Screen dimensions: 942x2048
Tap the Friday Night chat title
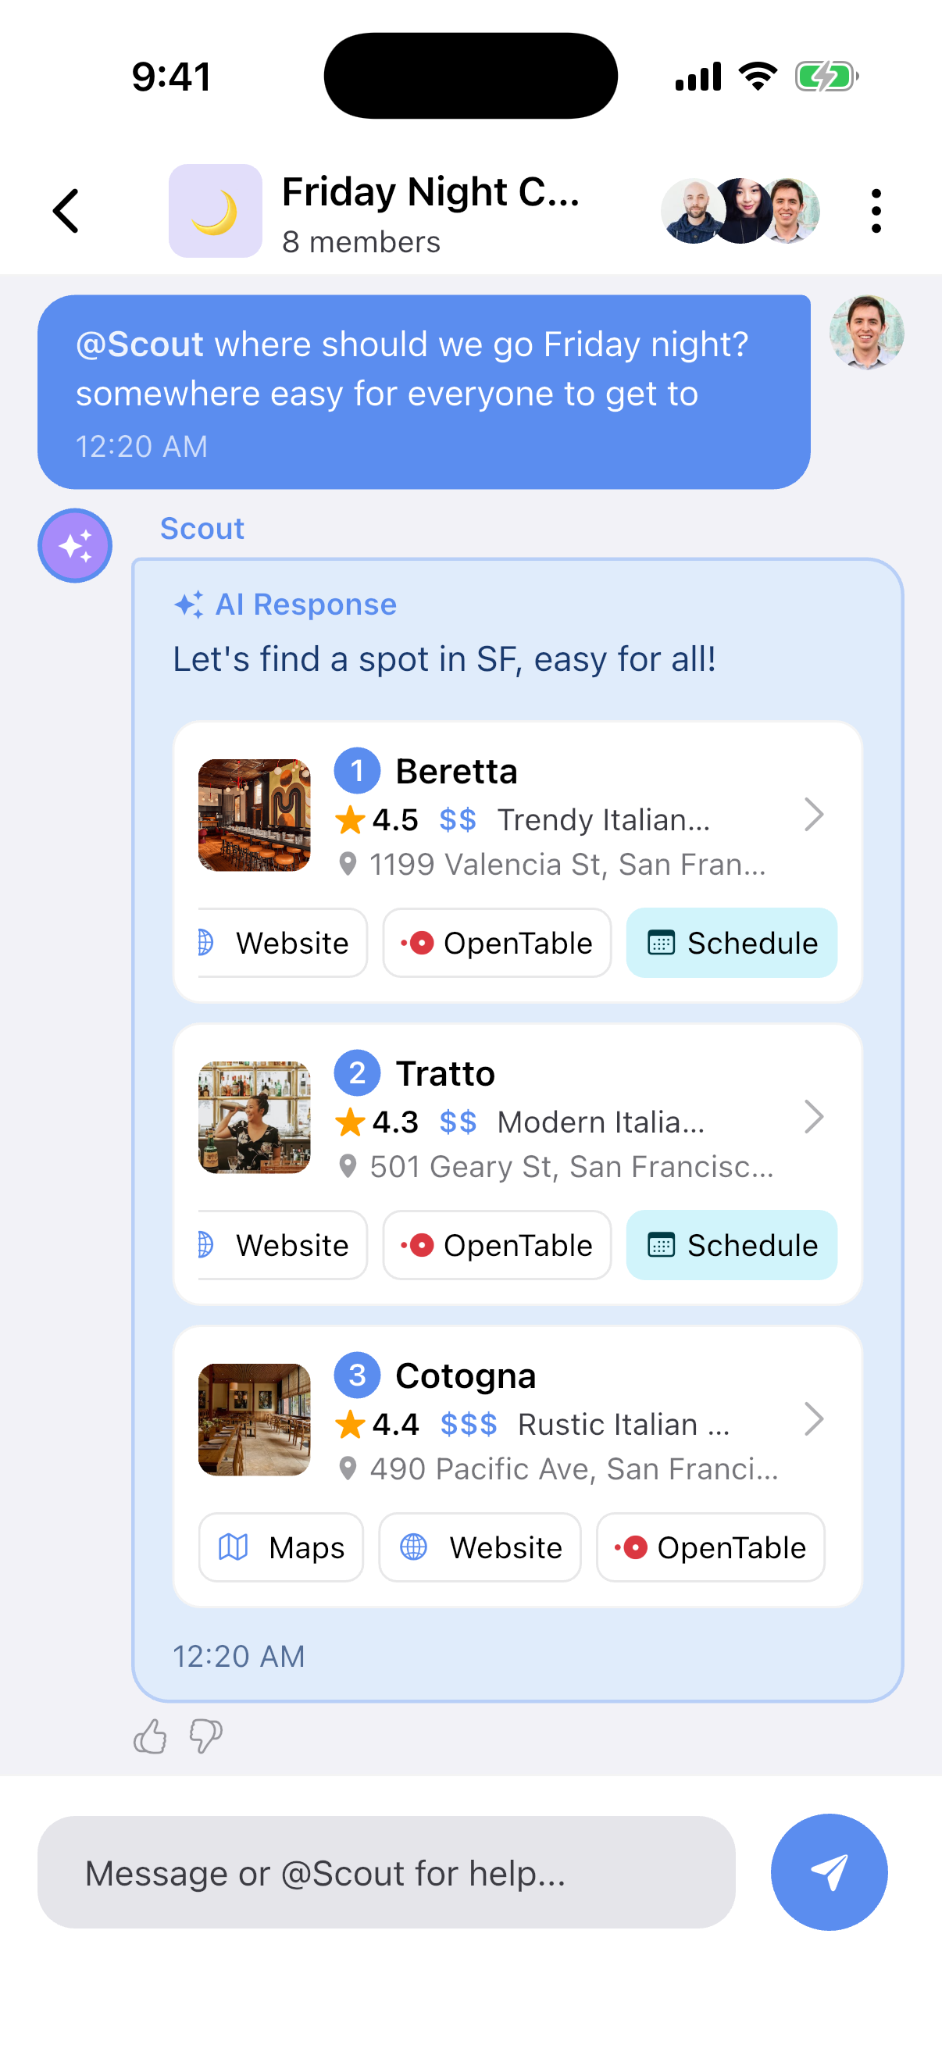click(x=432, y=191)
